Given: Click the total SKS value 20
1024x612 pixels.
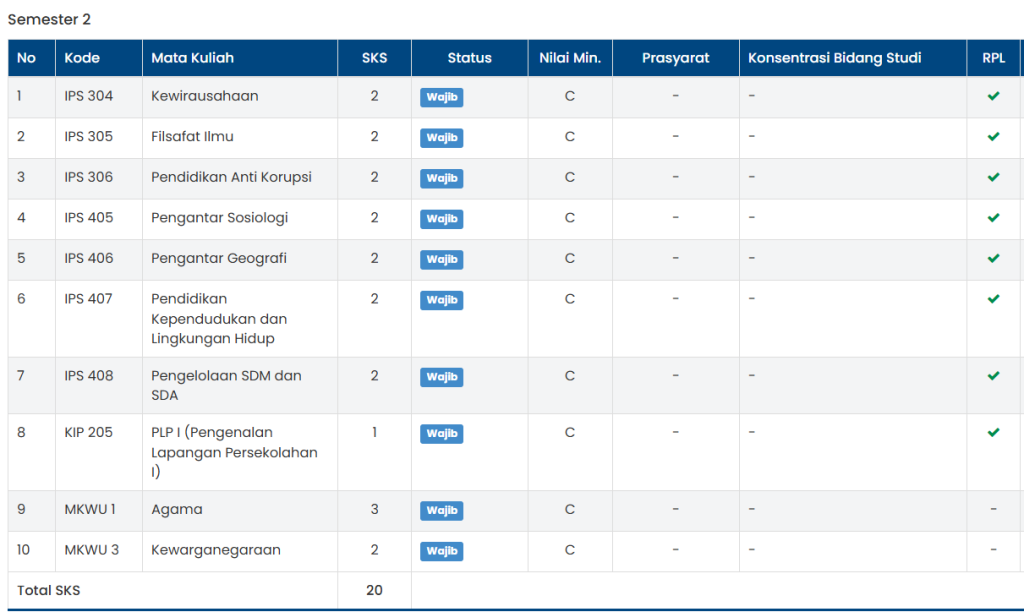Looking at the screenshot, I should 374,590.
